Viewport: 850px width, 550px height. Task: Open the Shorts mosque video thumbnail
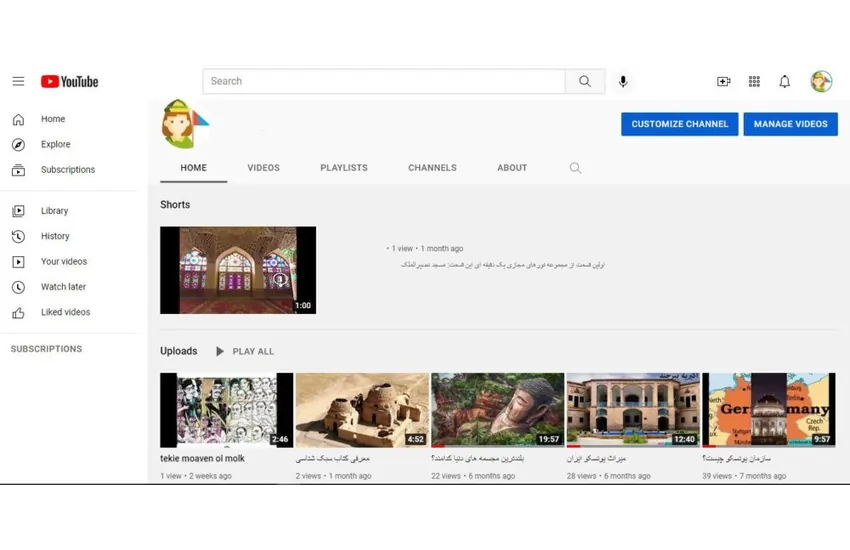coord(238,270)
